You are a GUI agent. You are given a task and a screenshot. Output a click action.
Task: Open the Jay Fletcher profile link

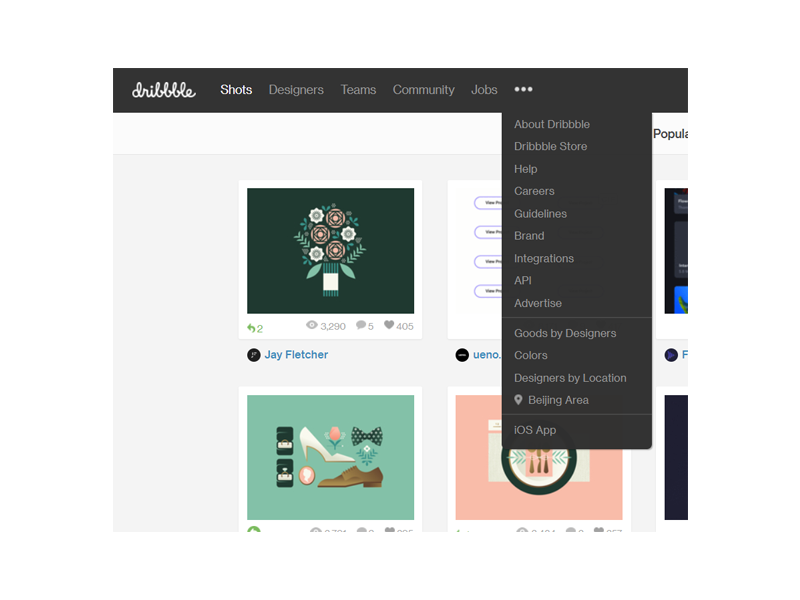click(296, 355)
